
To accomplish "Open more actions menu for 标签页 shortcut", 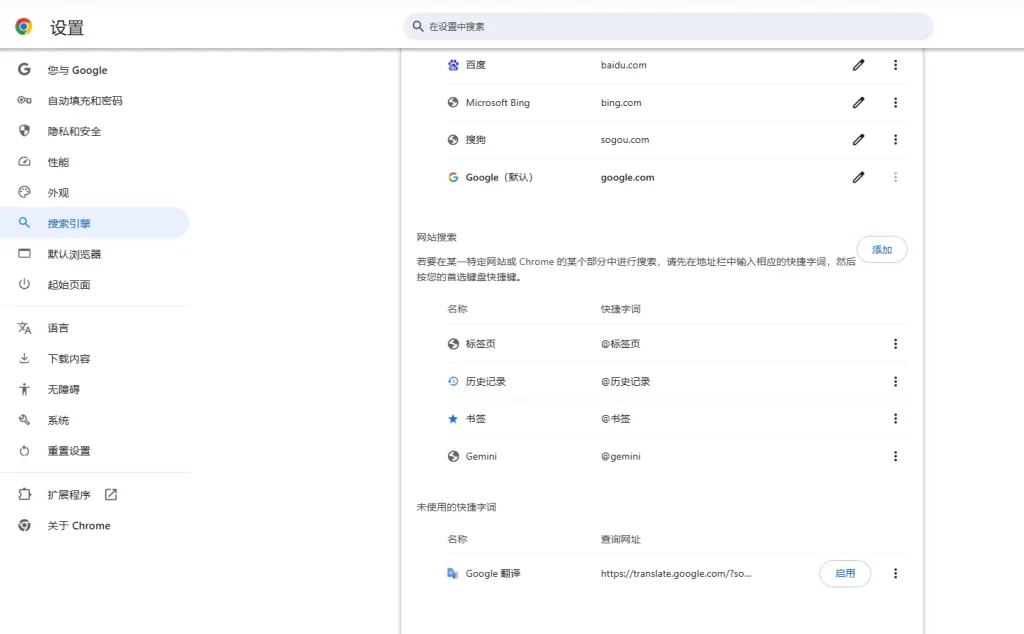I will tap(895, 344).
